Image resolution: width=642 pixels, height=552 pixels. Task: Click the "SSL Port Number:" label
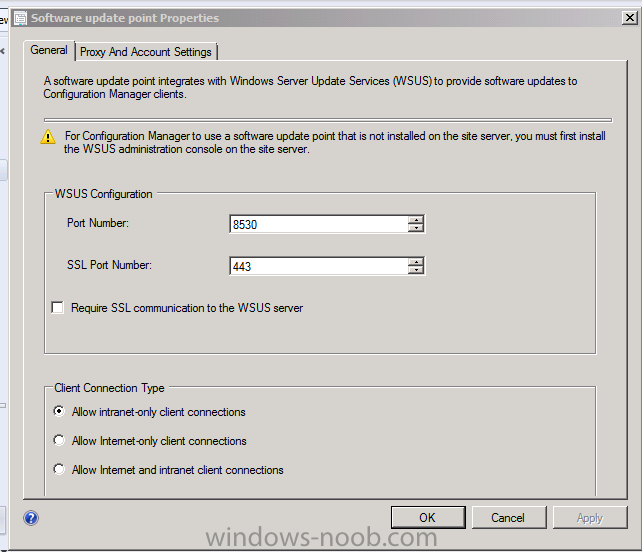109,265
